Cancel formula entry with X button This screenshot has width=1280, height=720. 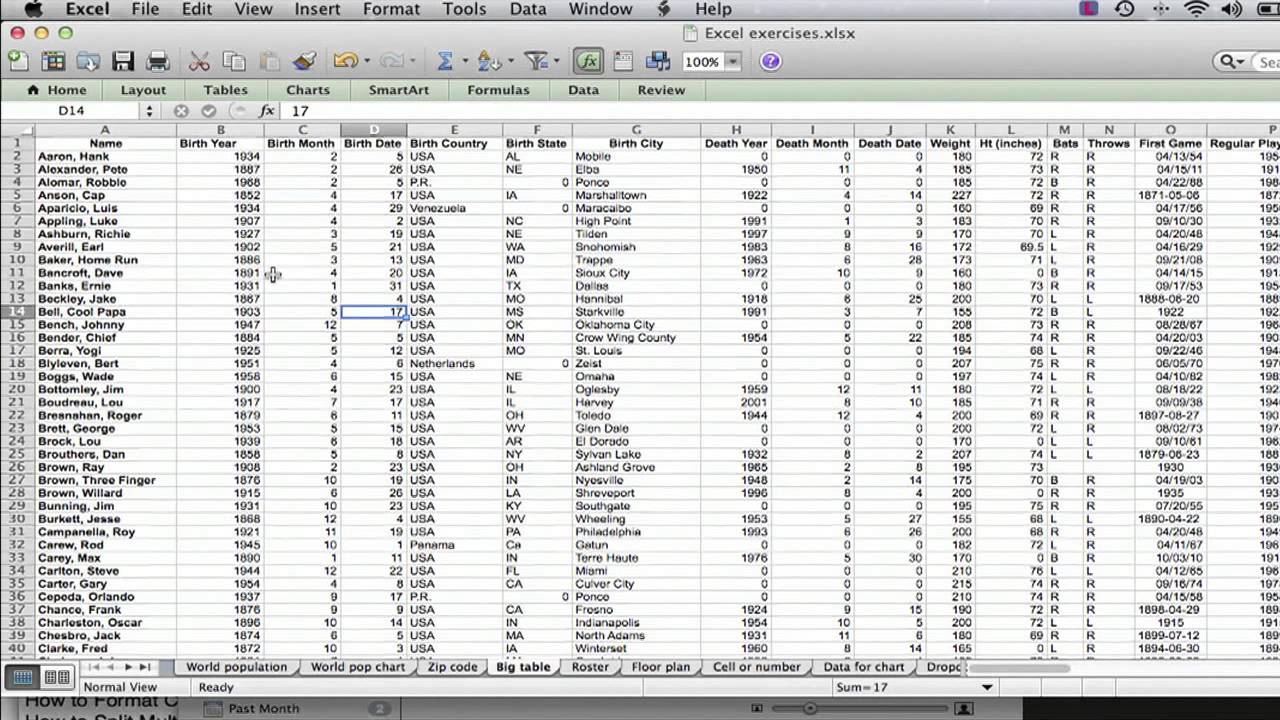tap(181, 111)
